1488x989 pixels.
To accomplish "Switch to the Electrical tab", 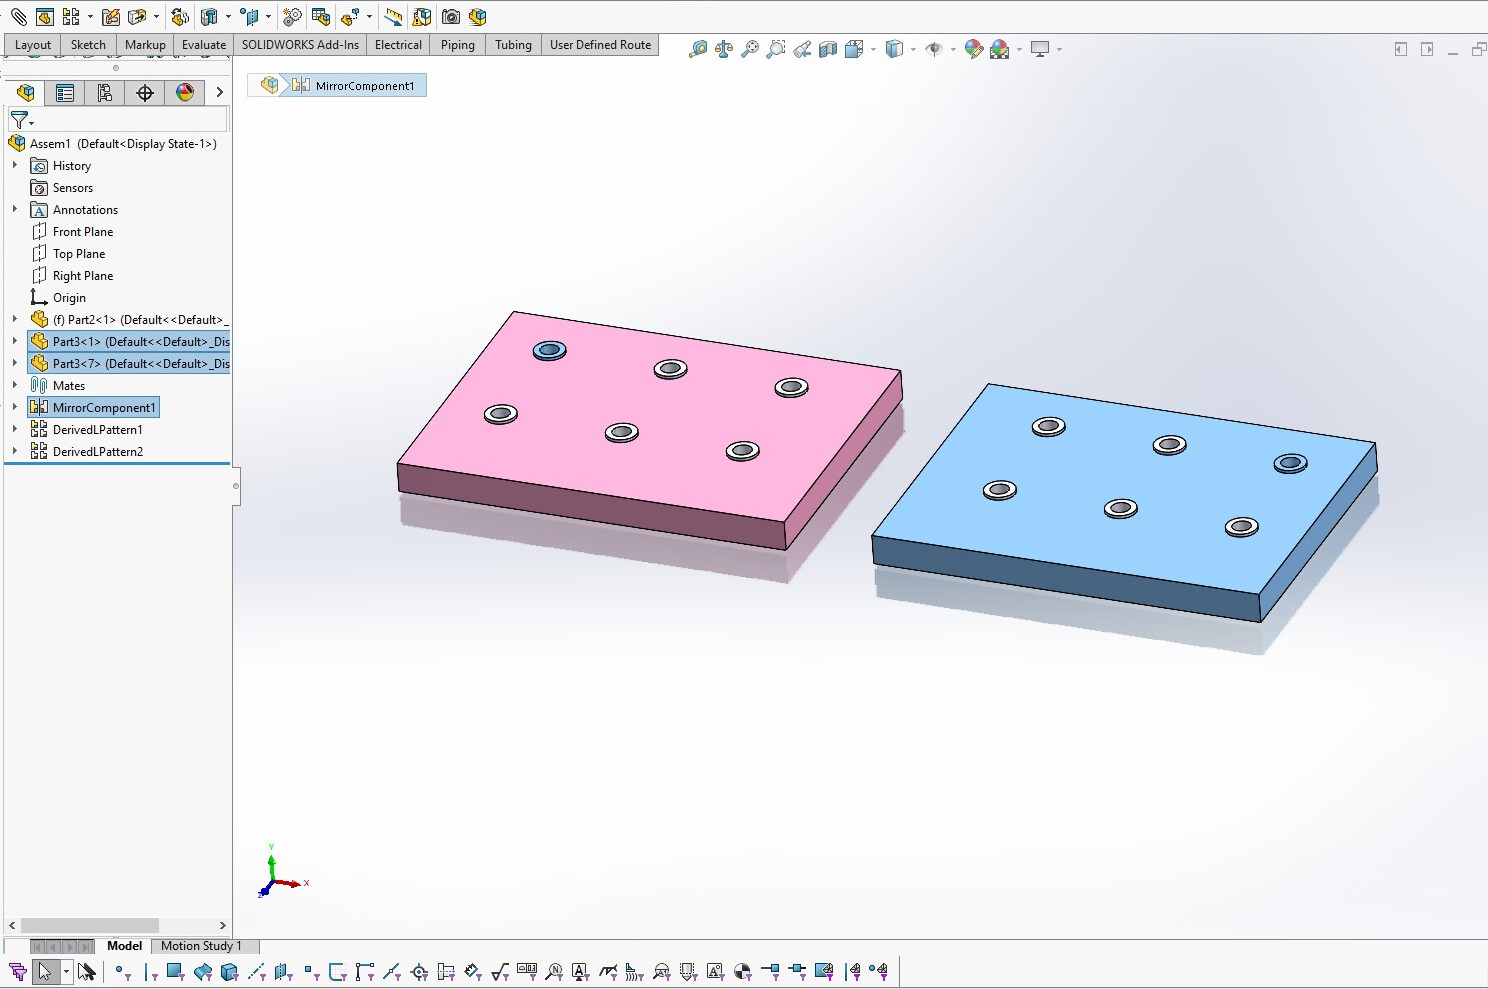I will pos(398,45).
